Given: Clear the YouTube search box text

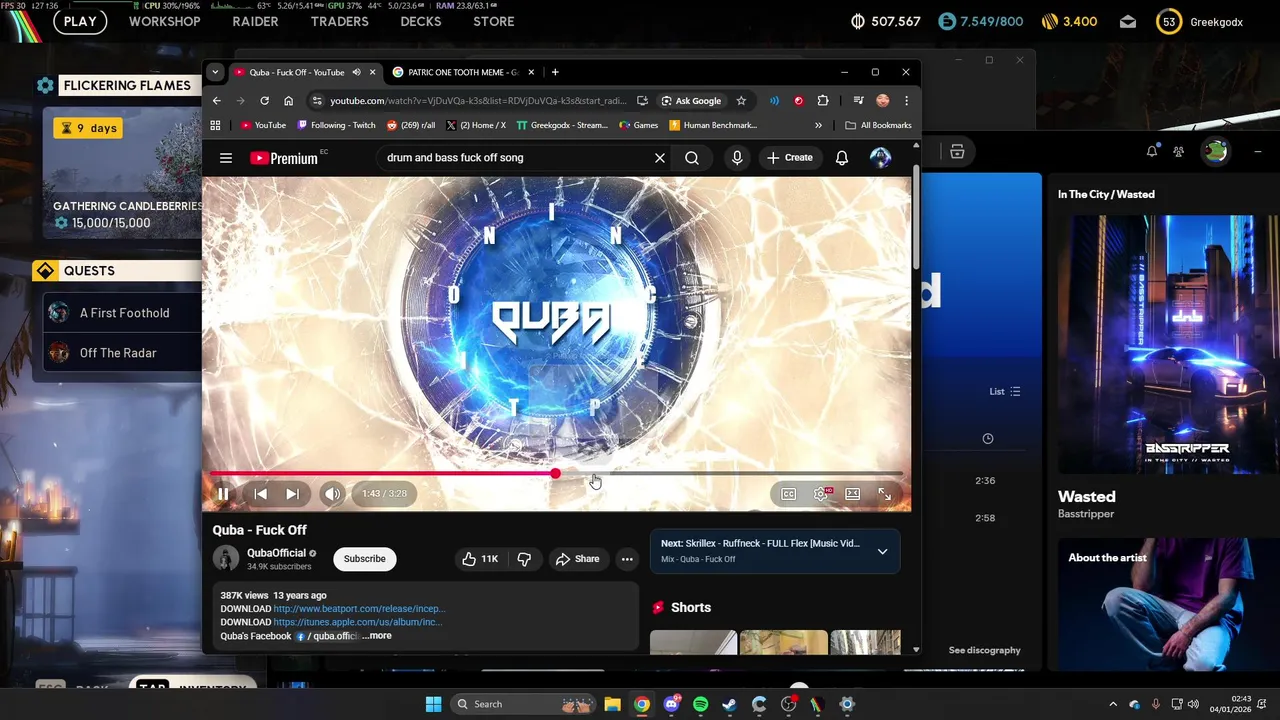Looking at the screenshot, I should 659,158.
